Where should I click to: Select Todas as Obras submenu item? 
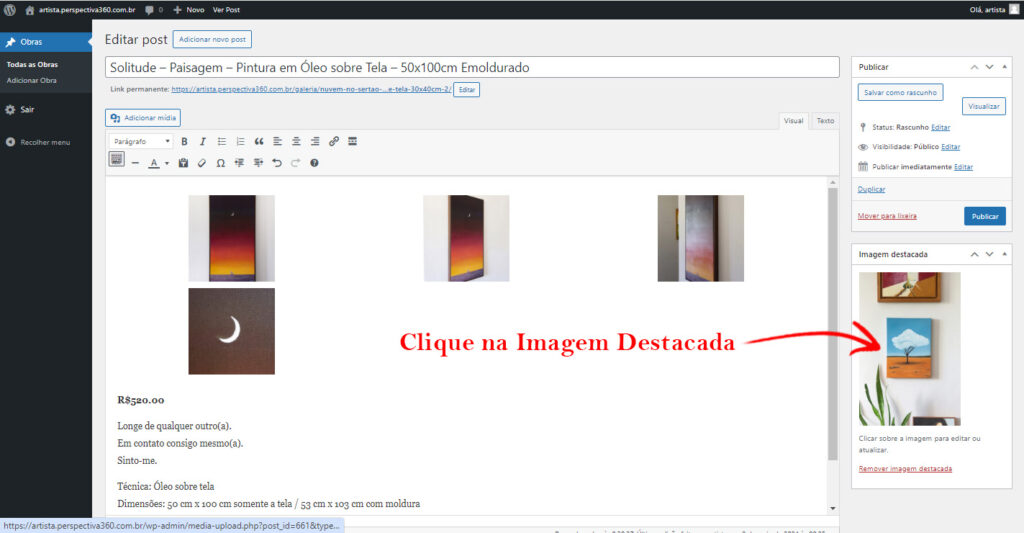pos(32,65)
